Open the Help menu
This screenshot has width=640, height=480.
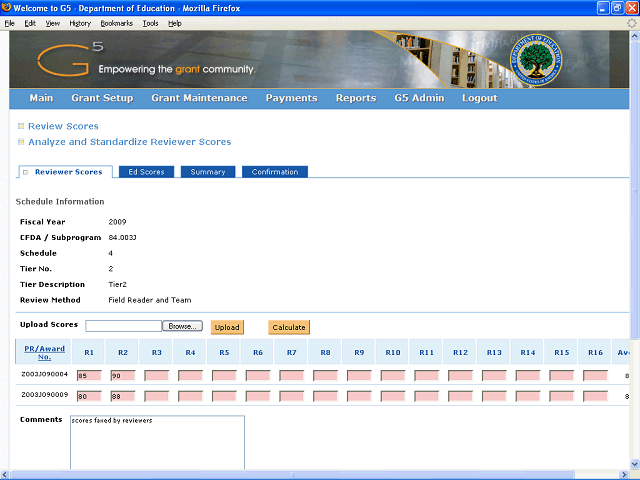click(x=175, y=23)
